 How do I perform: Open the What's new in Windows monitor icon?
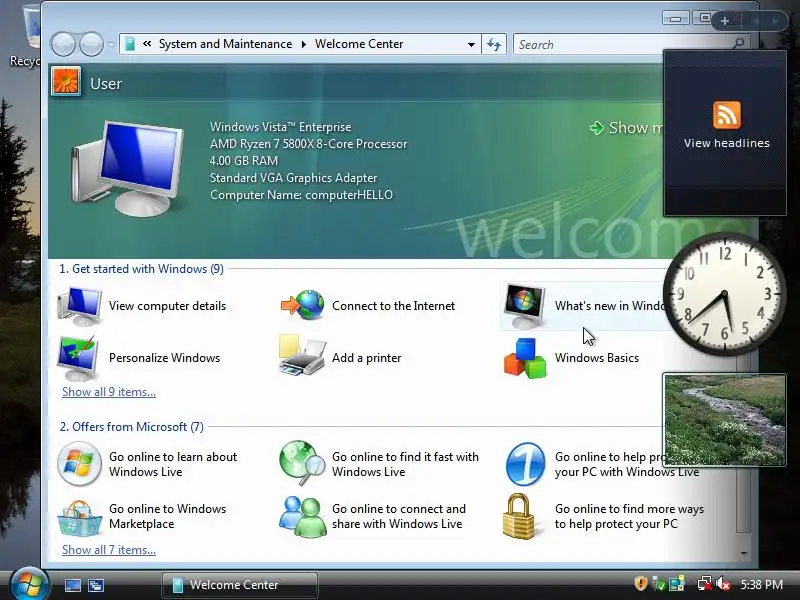click(x=524, y=306)
